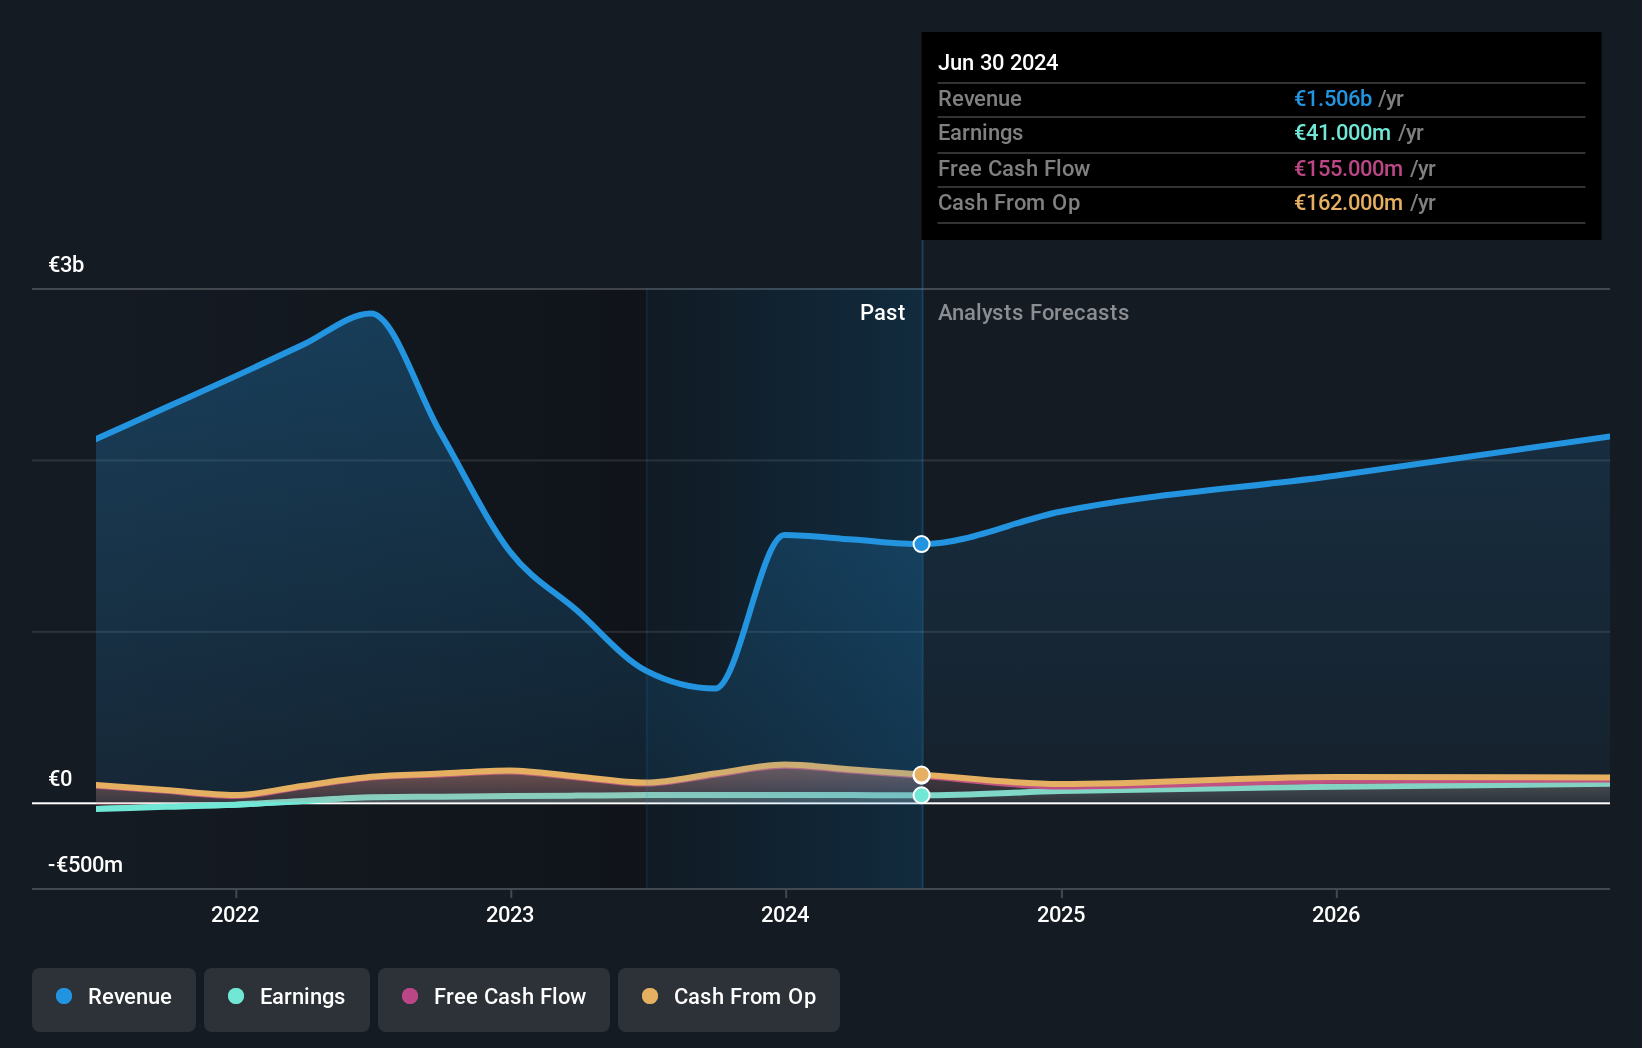
Task: Click the Past section label
Action: coord(882,313)
